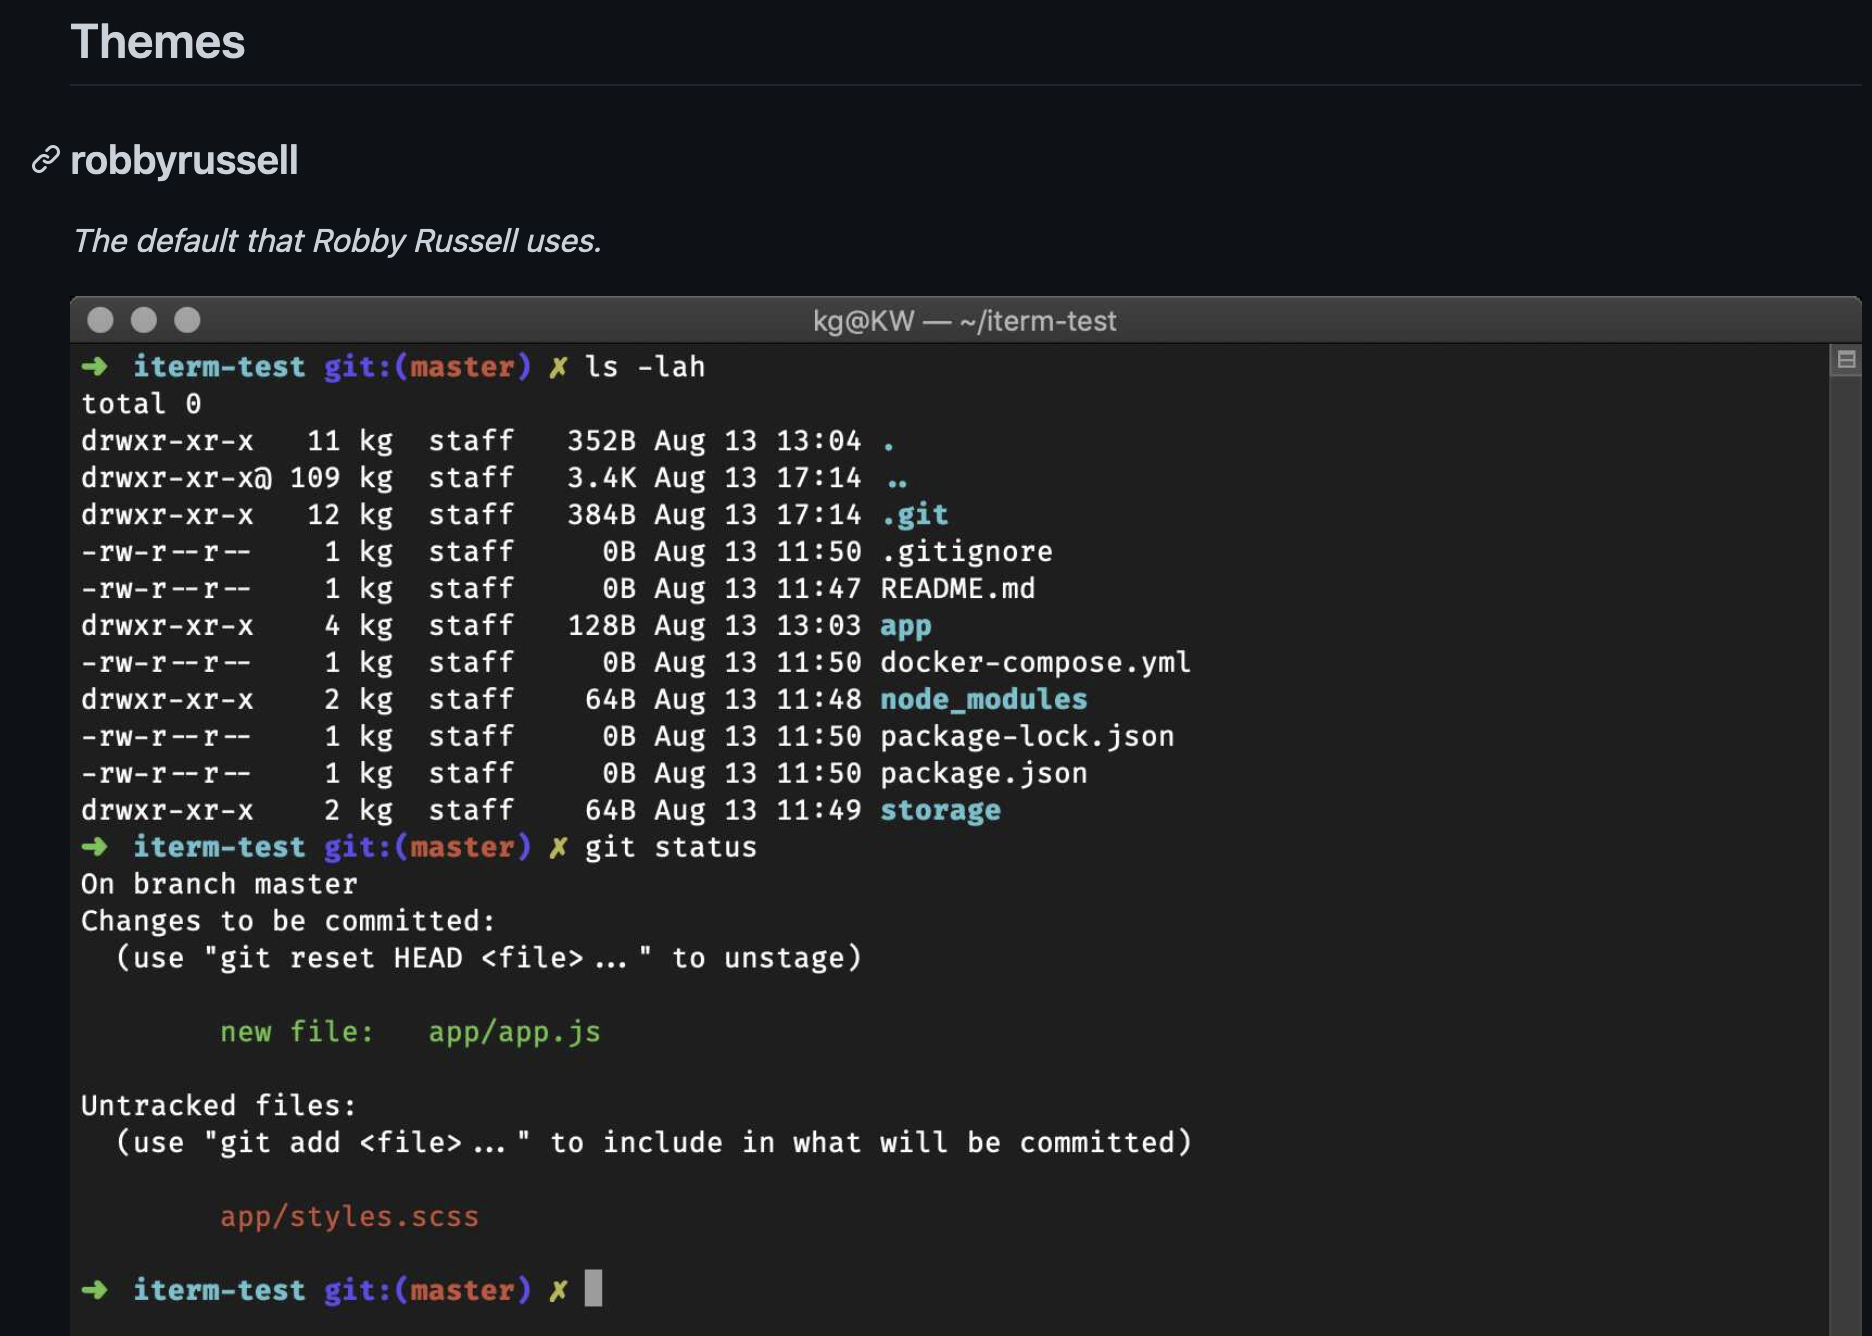Click the "git add <file>..." hint line
The height and width of the screenshot is (1336, 1872).
pos(654,1143)
